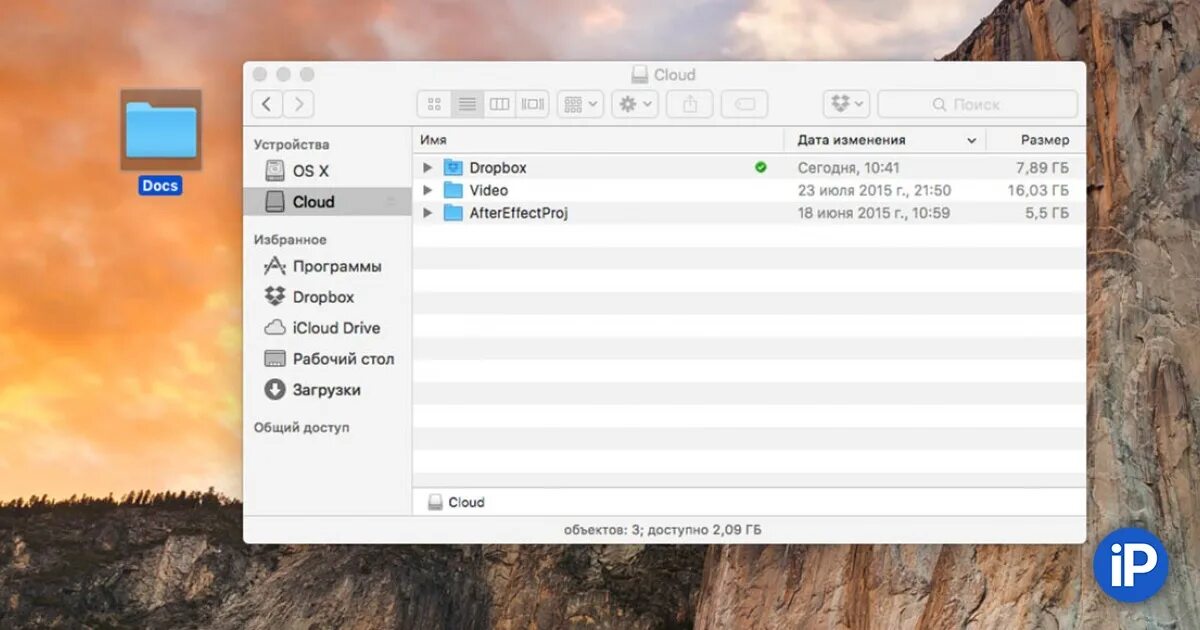Switch to Cover Flow view
Image resolution: width=1200 pixels, height=630 pixels.
click(x=533, y=104)
